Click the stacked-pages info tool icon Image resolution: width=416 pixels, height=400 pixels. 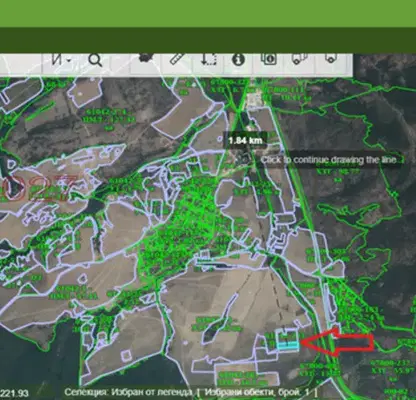pyautogui.click(x=269, y=59)
